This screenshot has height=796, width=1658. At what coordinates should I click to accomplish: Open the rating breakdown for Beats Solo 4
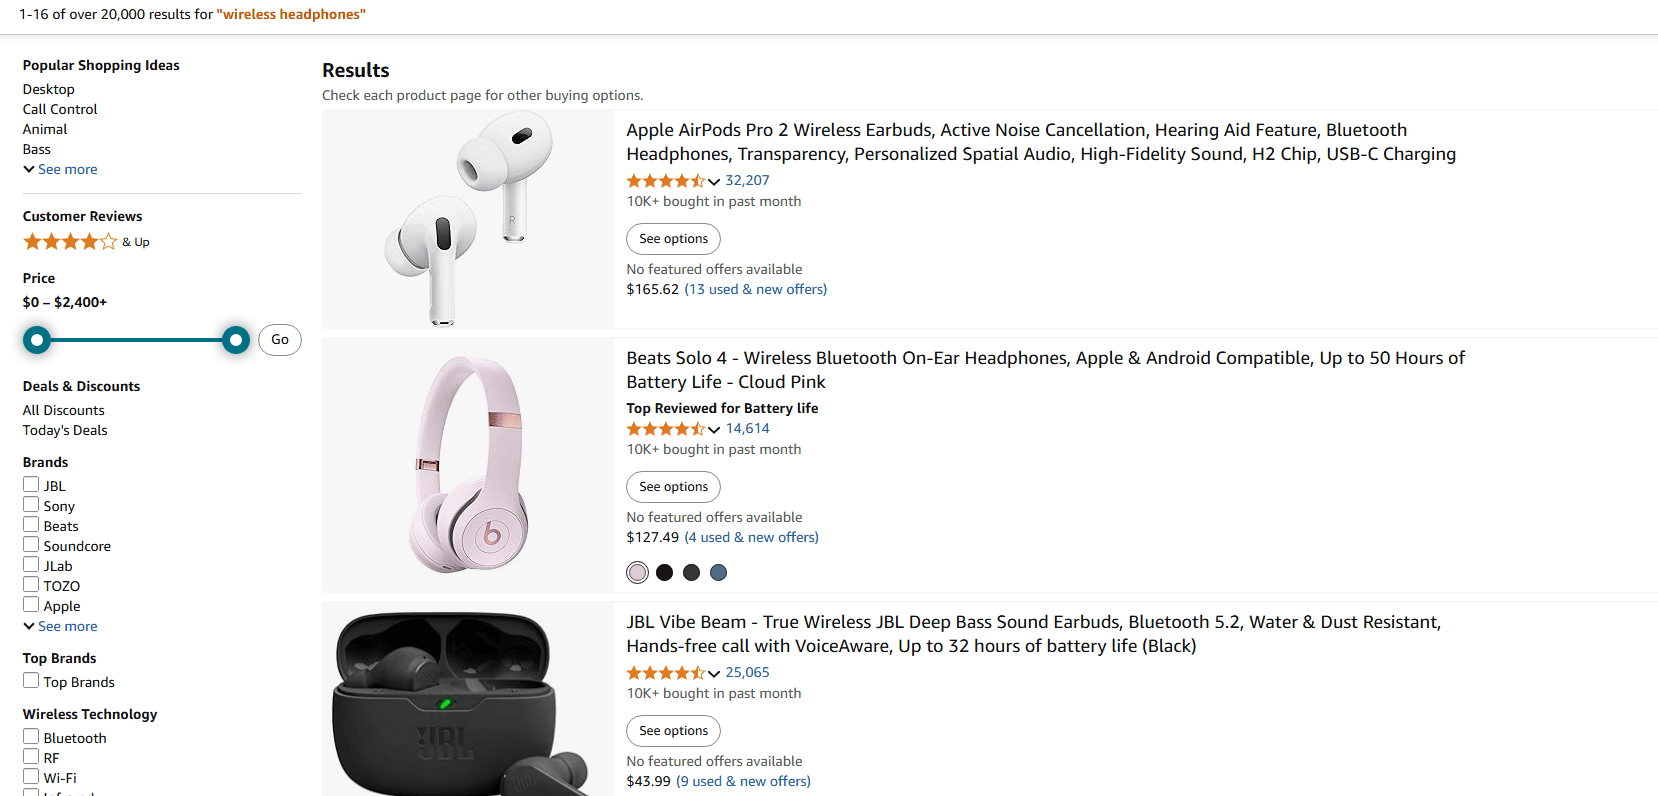coord(714,429)
